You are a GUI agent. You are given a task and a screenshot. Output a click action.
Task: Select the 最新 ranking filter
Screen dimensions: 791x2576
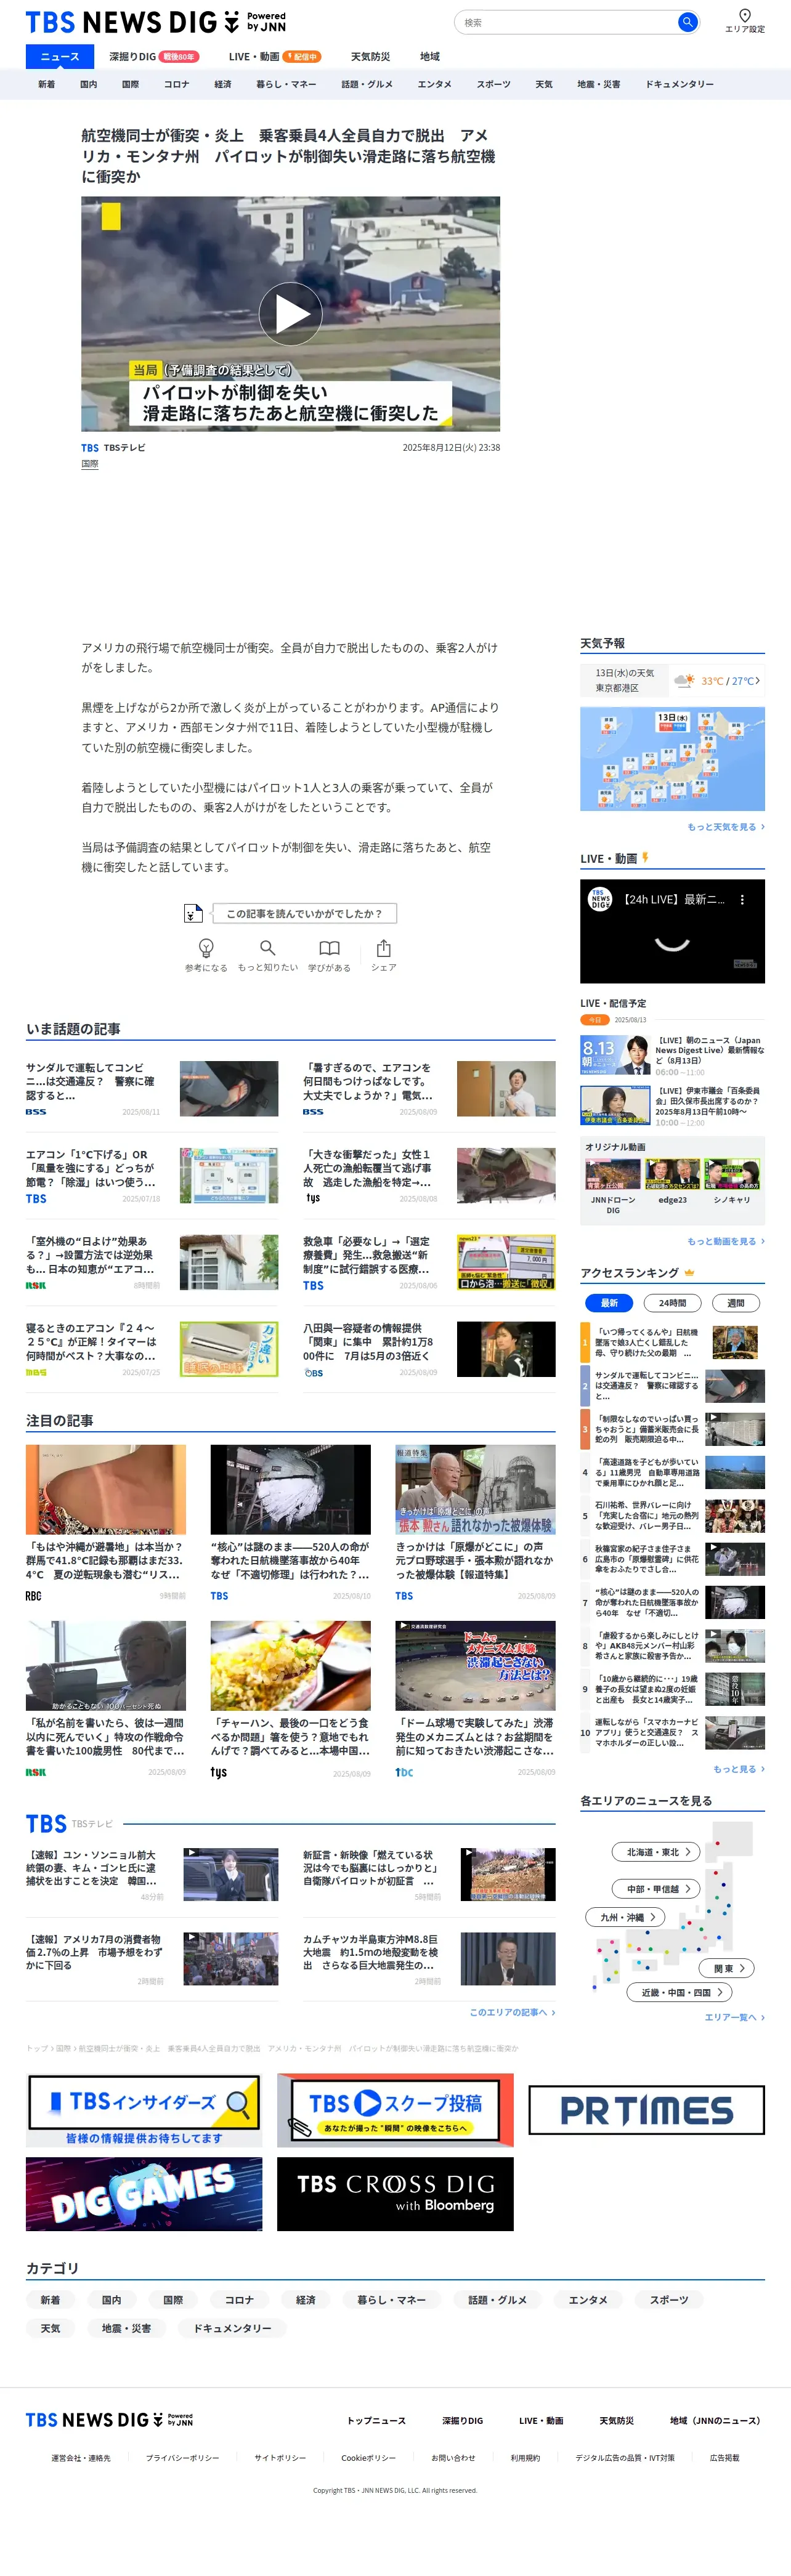pyautogui.click(x=609, y=1302)
